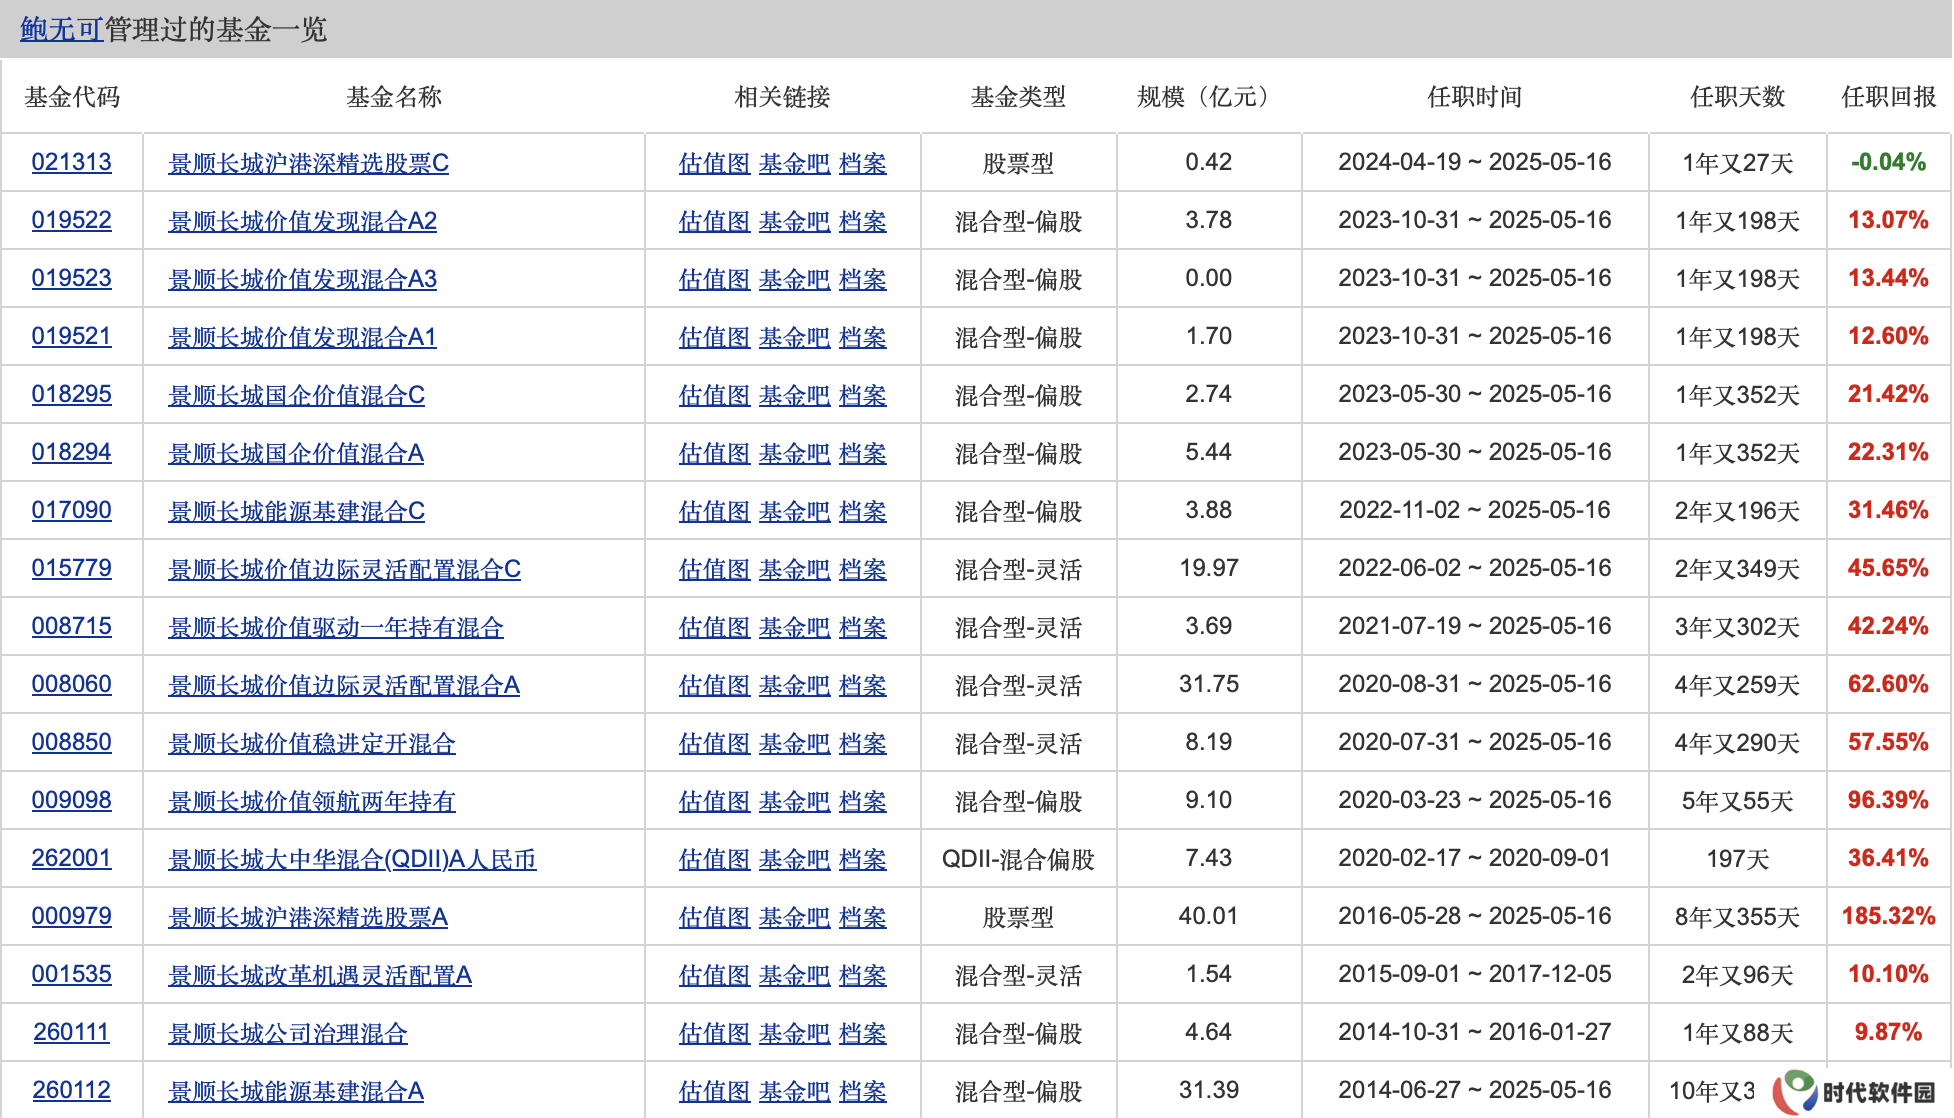Open fund code 019522
Viewport: 1954px width, 1118px height.
pyautogui.click(x=72, y=220)
